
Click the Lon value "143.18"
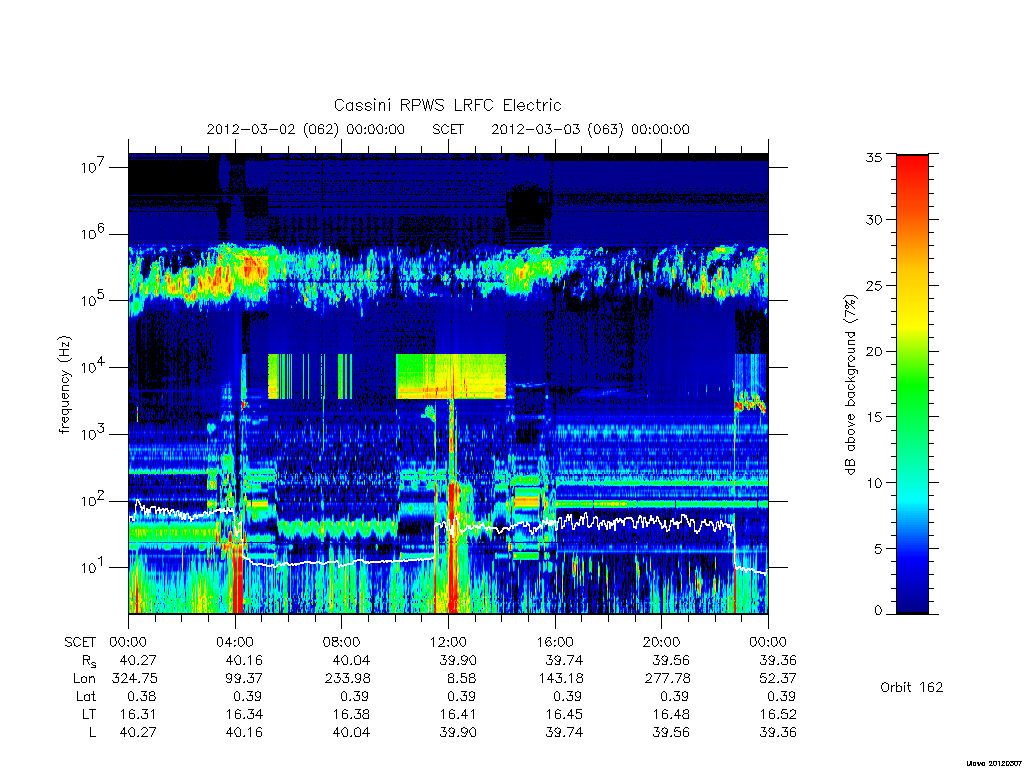[x=560, y=678]
